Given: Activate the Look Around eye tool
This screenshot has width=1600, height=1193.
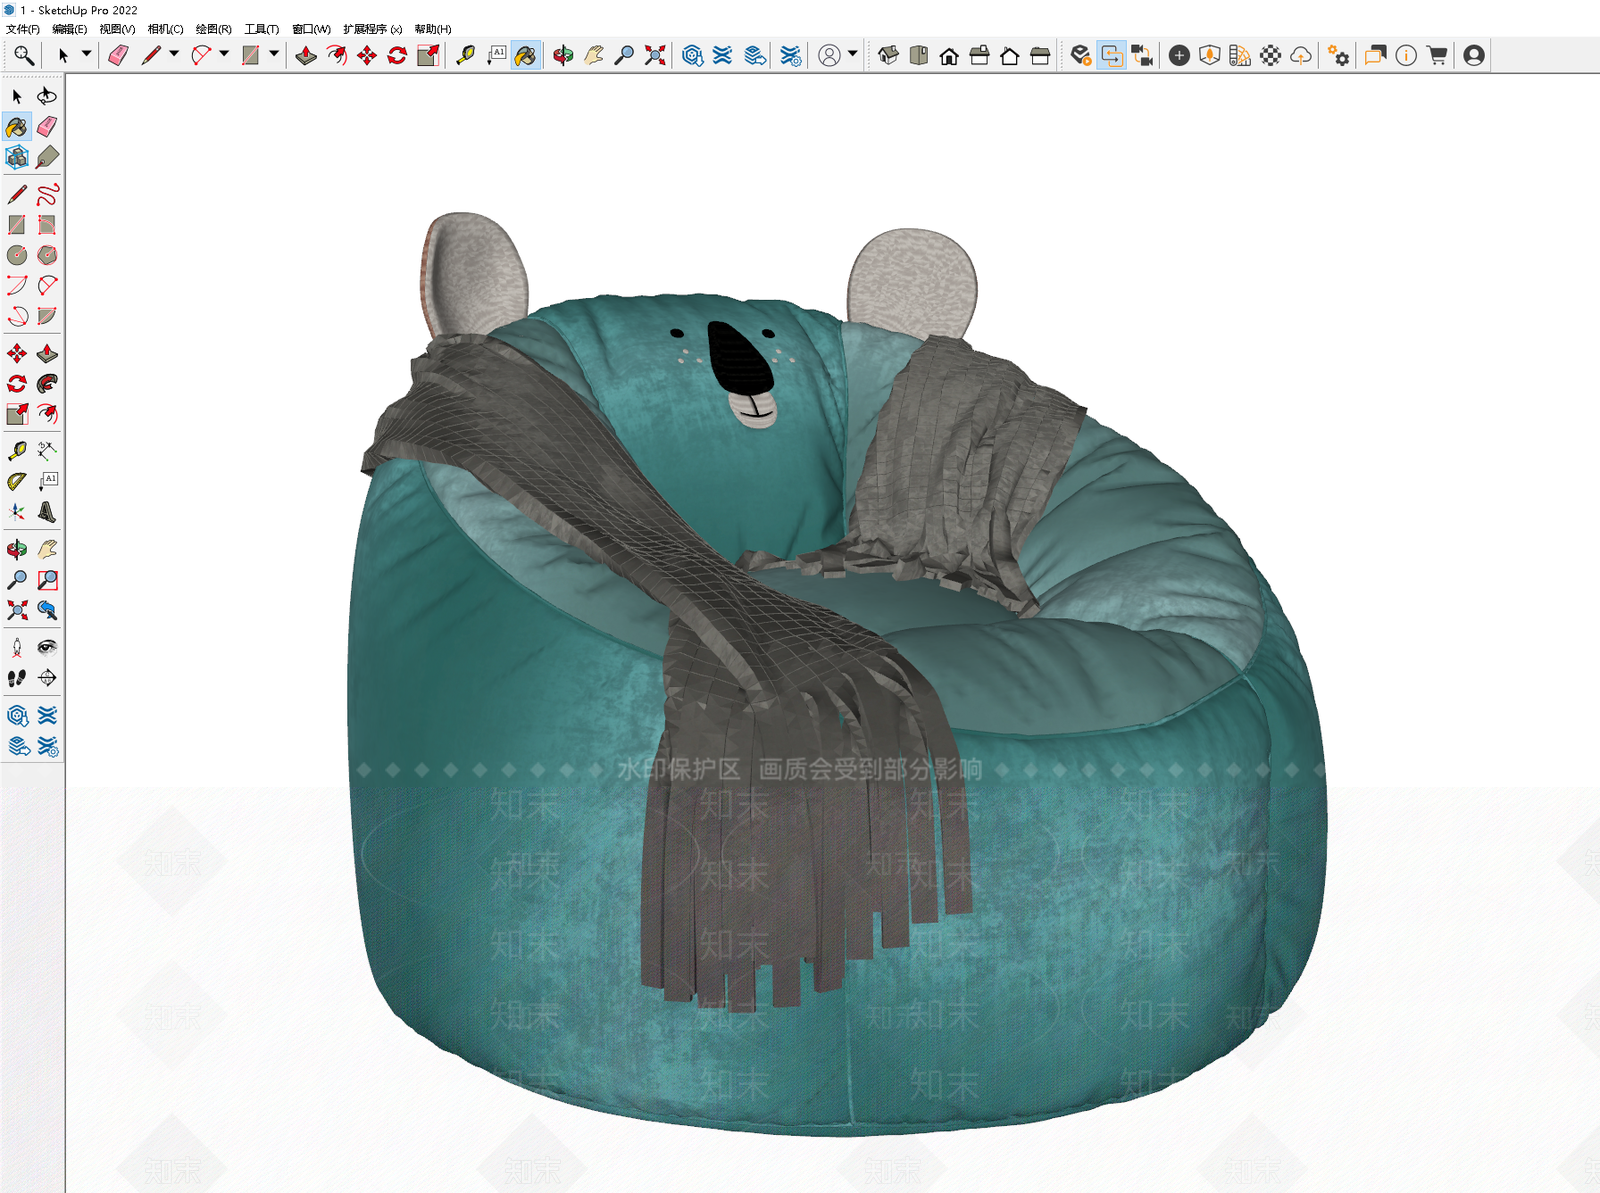Looking at the screenshot, I should [47, 647].
